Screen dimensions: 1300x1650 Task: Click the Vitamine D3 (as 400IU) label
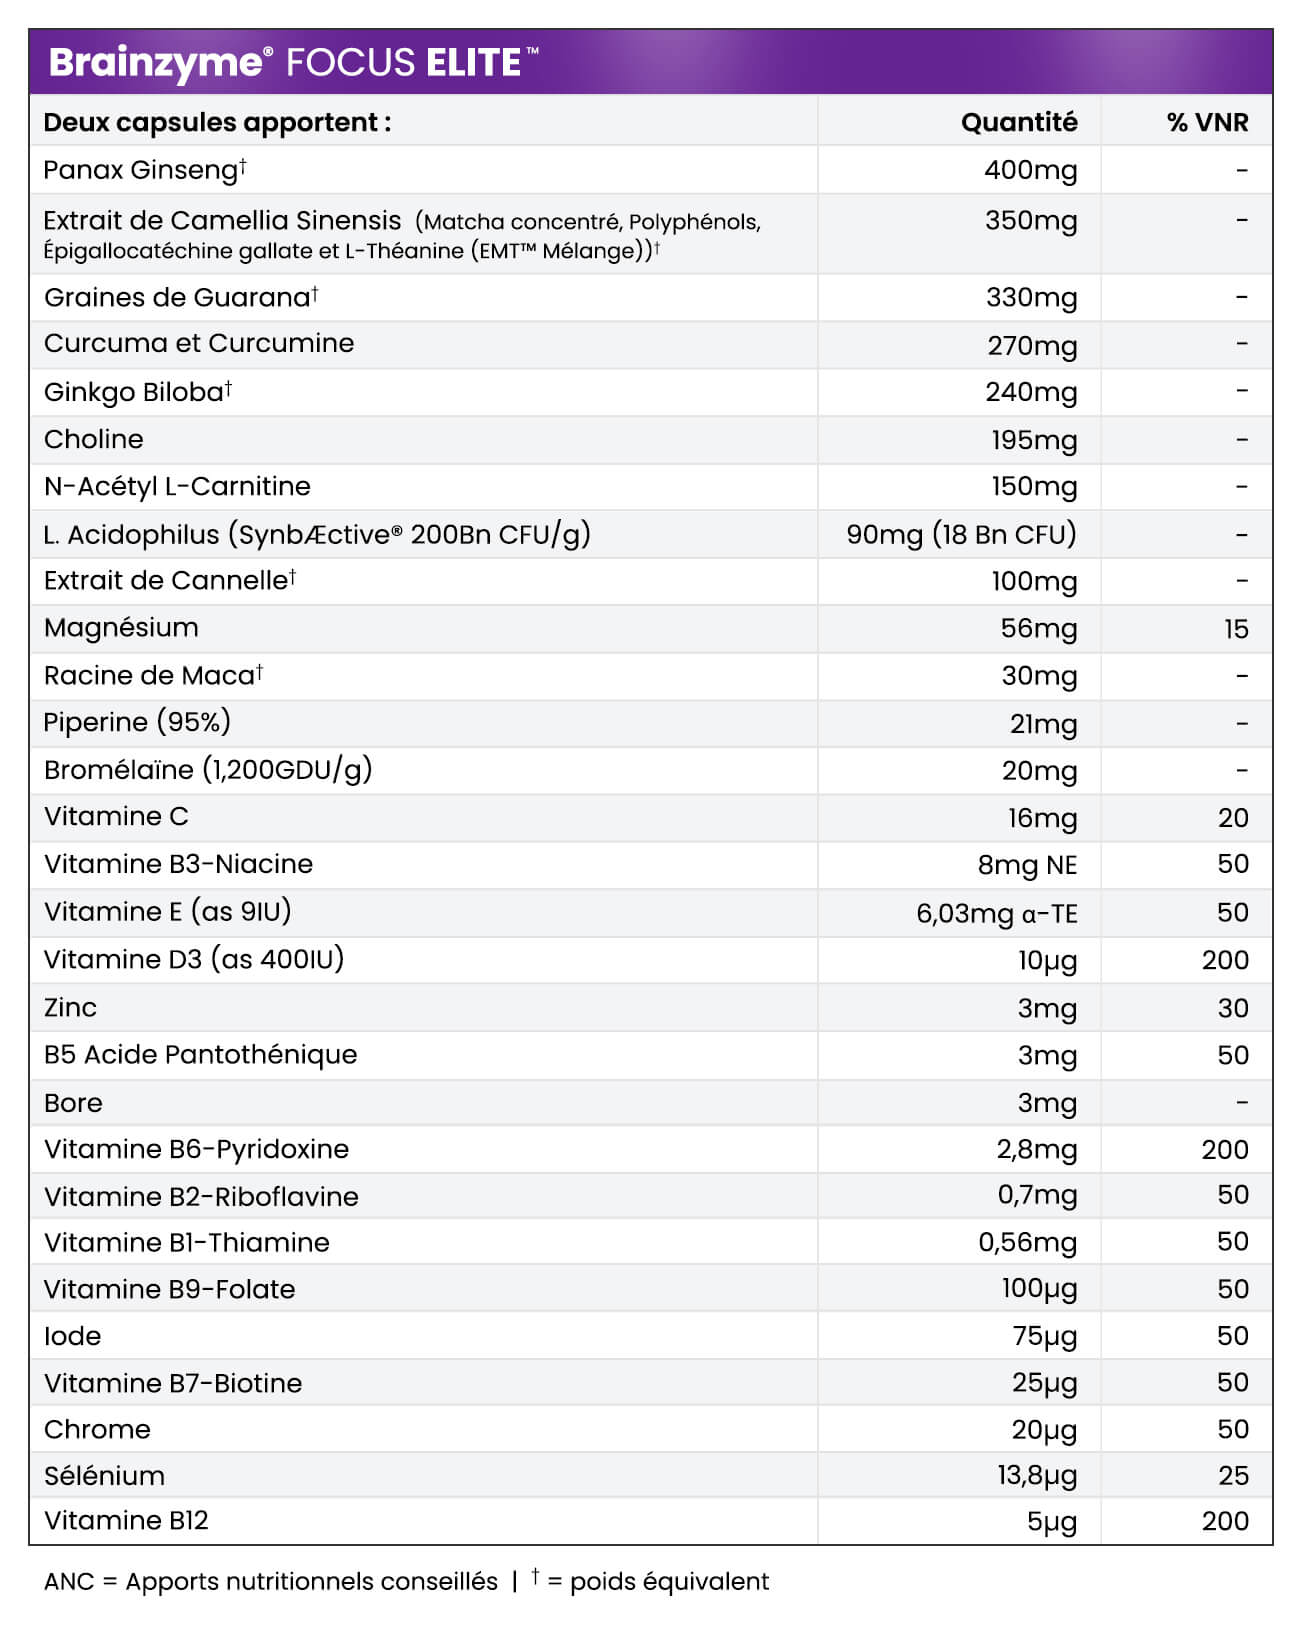tap(194, 960)
